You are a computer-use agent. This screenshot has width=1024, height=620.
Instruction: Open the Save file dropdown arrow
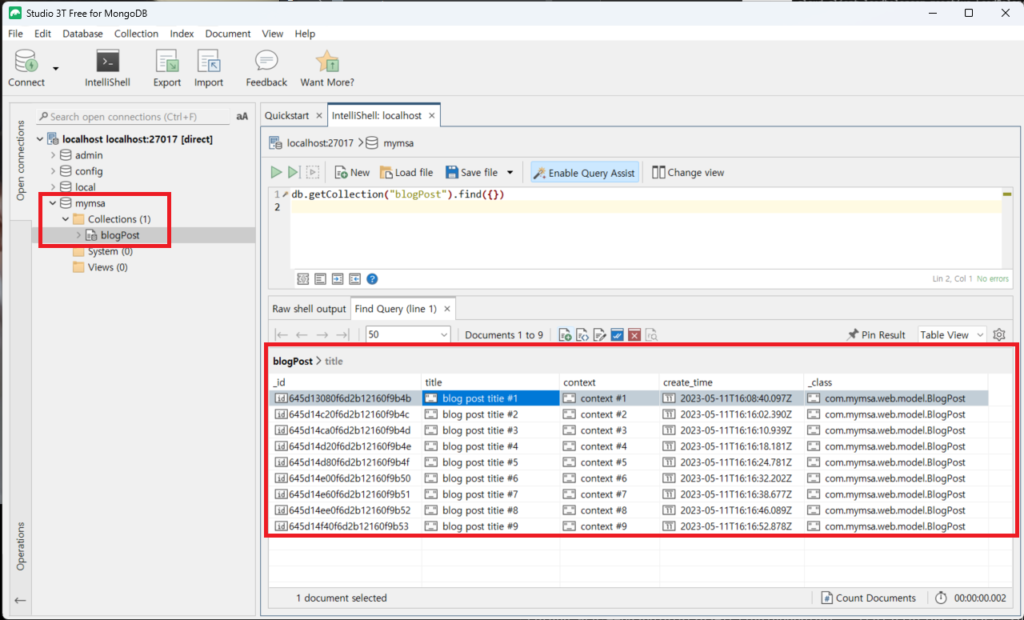coord(510,172)
